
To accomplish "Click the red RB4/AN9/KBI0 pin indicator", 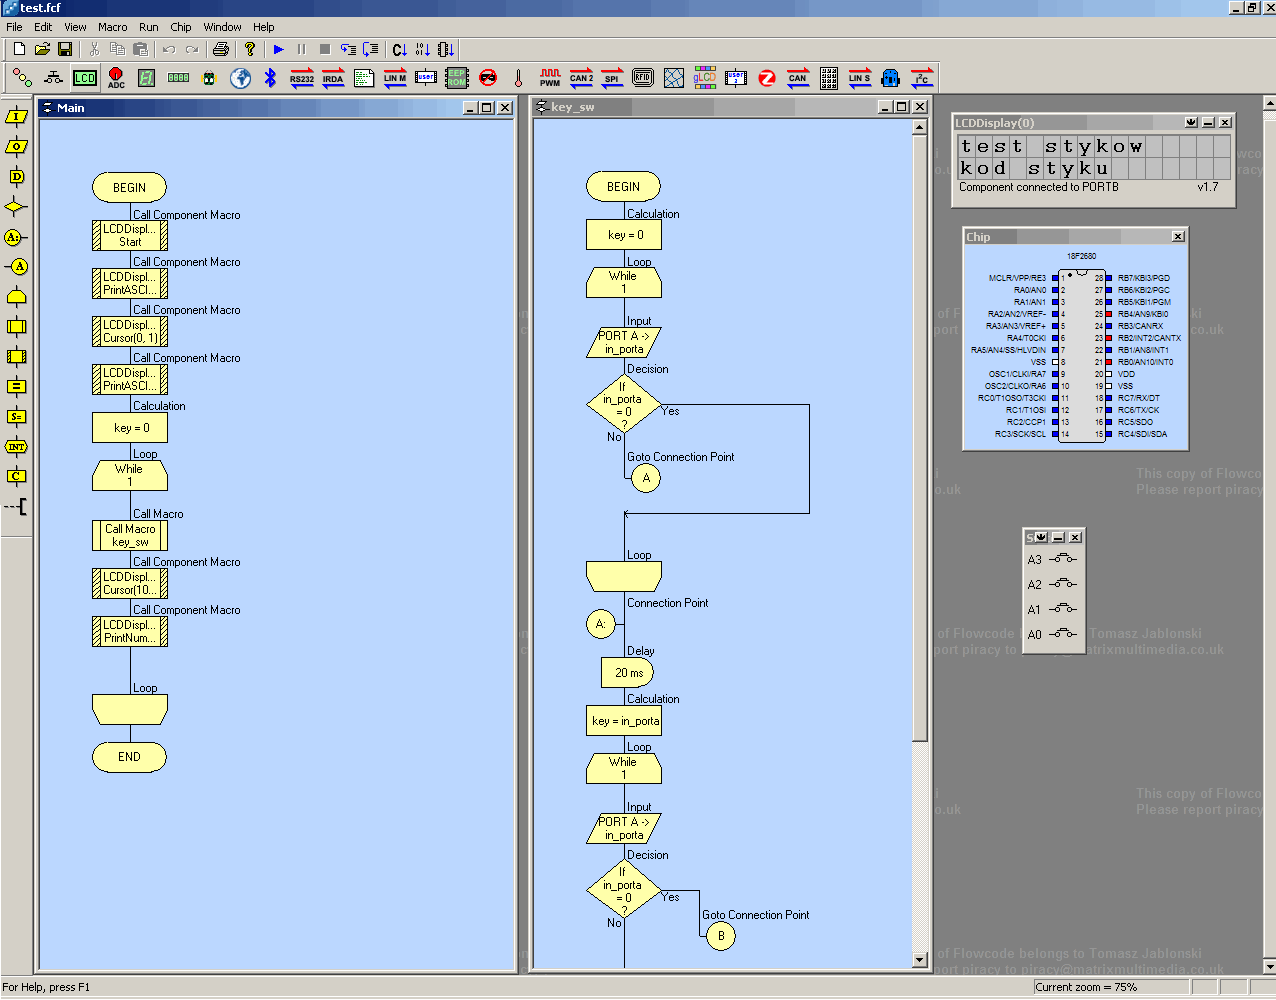I will coord(1109,314).
